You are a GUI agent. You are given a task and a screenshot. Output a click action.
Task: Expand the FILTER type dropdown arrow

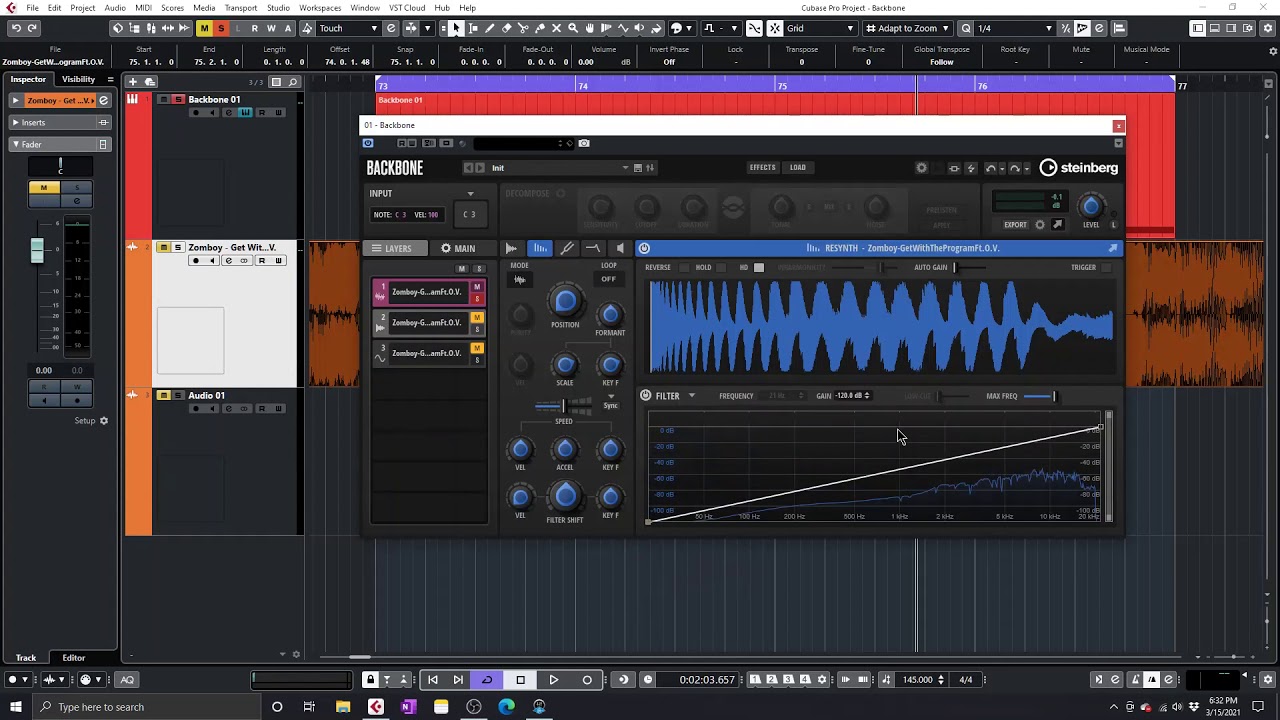click(x=691, y=396)
